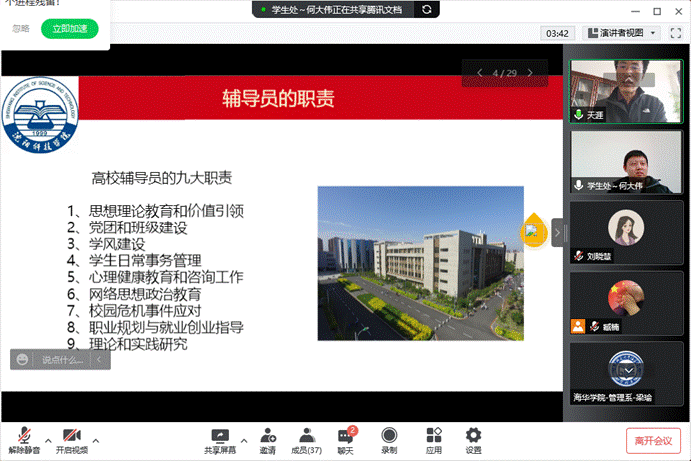Unmute the microphone (解除静音)
This screenshot has width=691, height=461.
[25, 440]
